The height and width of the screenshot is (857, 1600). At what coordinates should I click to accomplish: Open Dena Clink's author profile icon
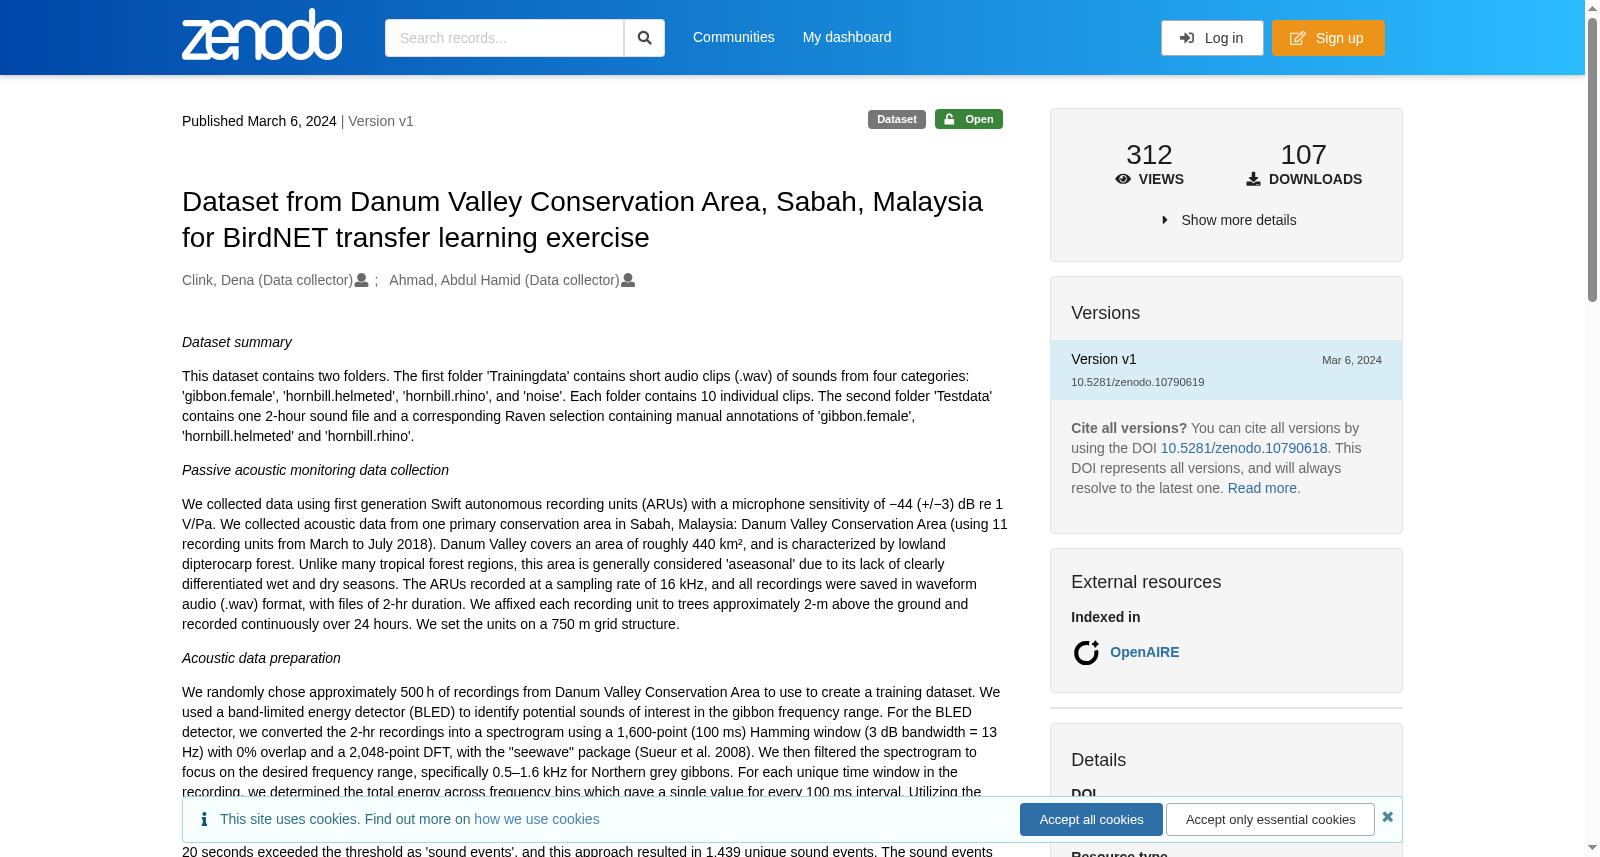[x=362, y=280]
